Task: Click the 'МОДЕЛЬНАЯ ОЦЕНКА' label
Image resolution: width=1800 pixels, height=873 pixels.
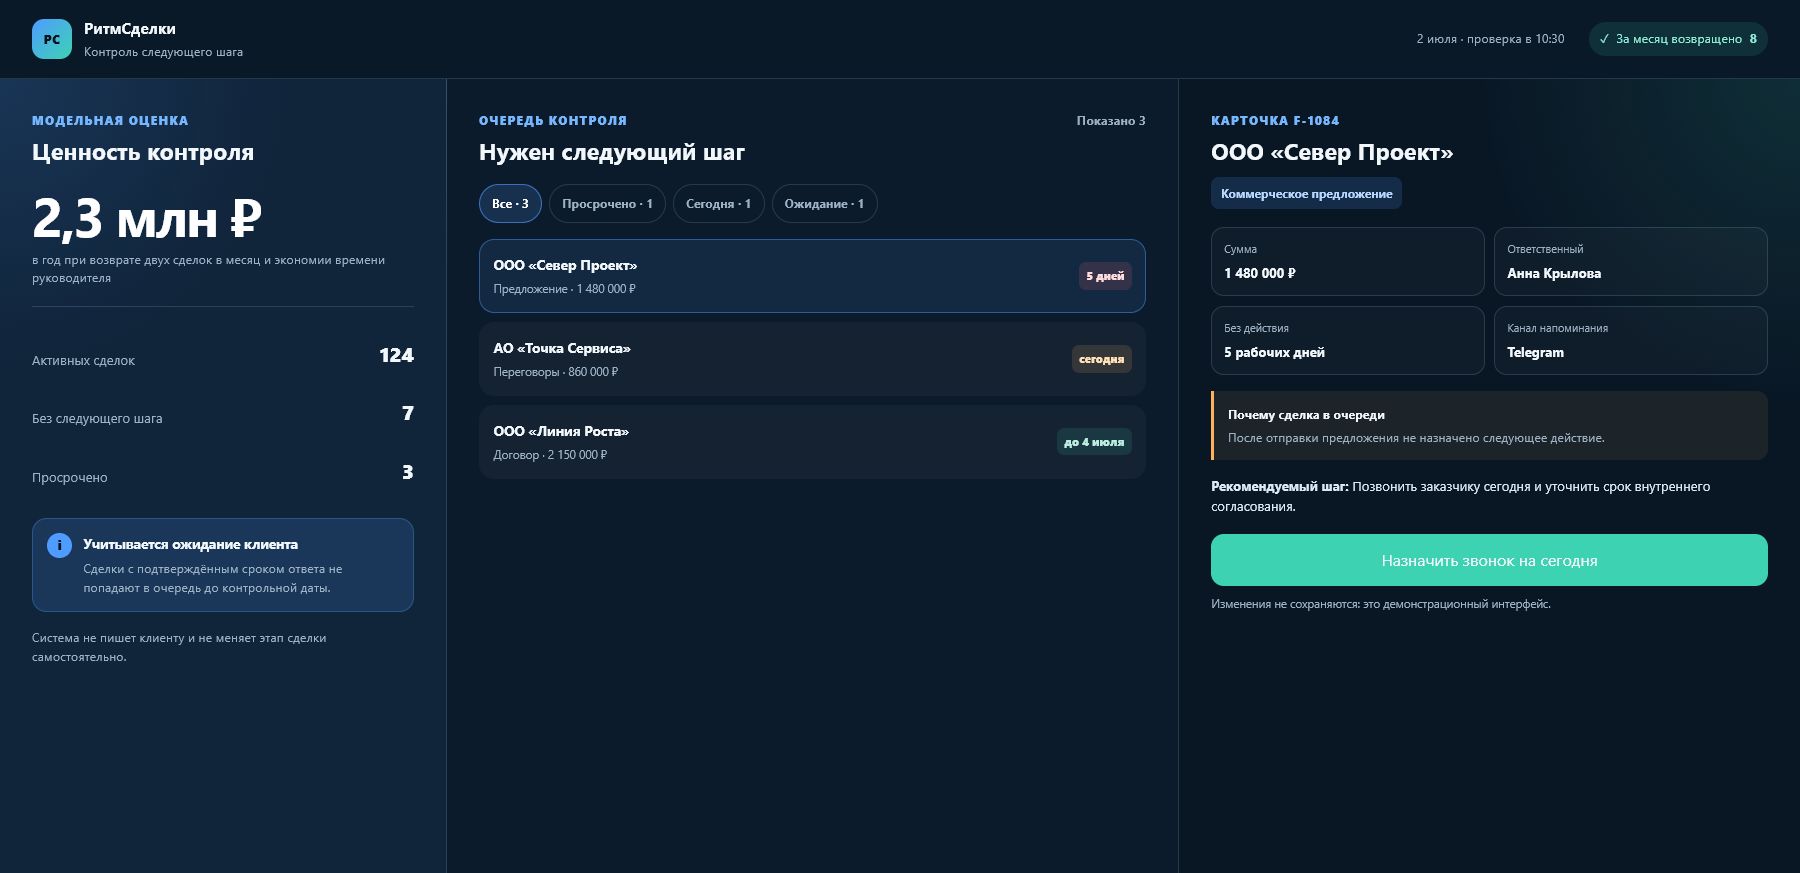Action: 110,121
